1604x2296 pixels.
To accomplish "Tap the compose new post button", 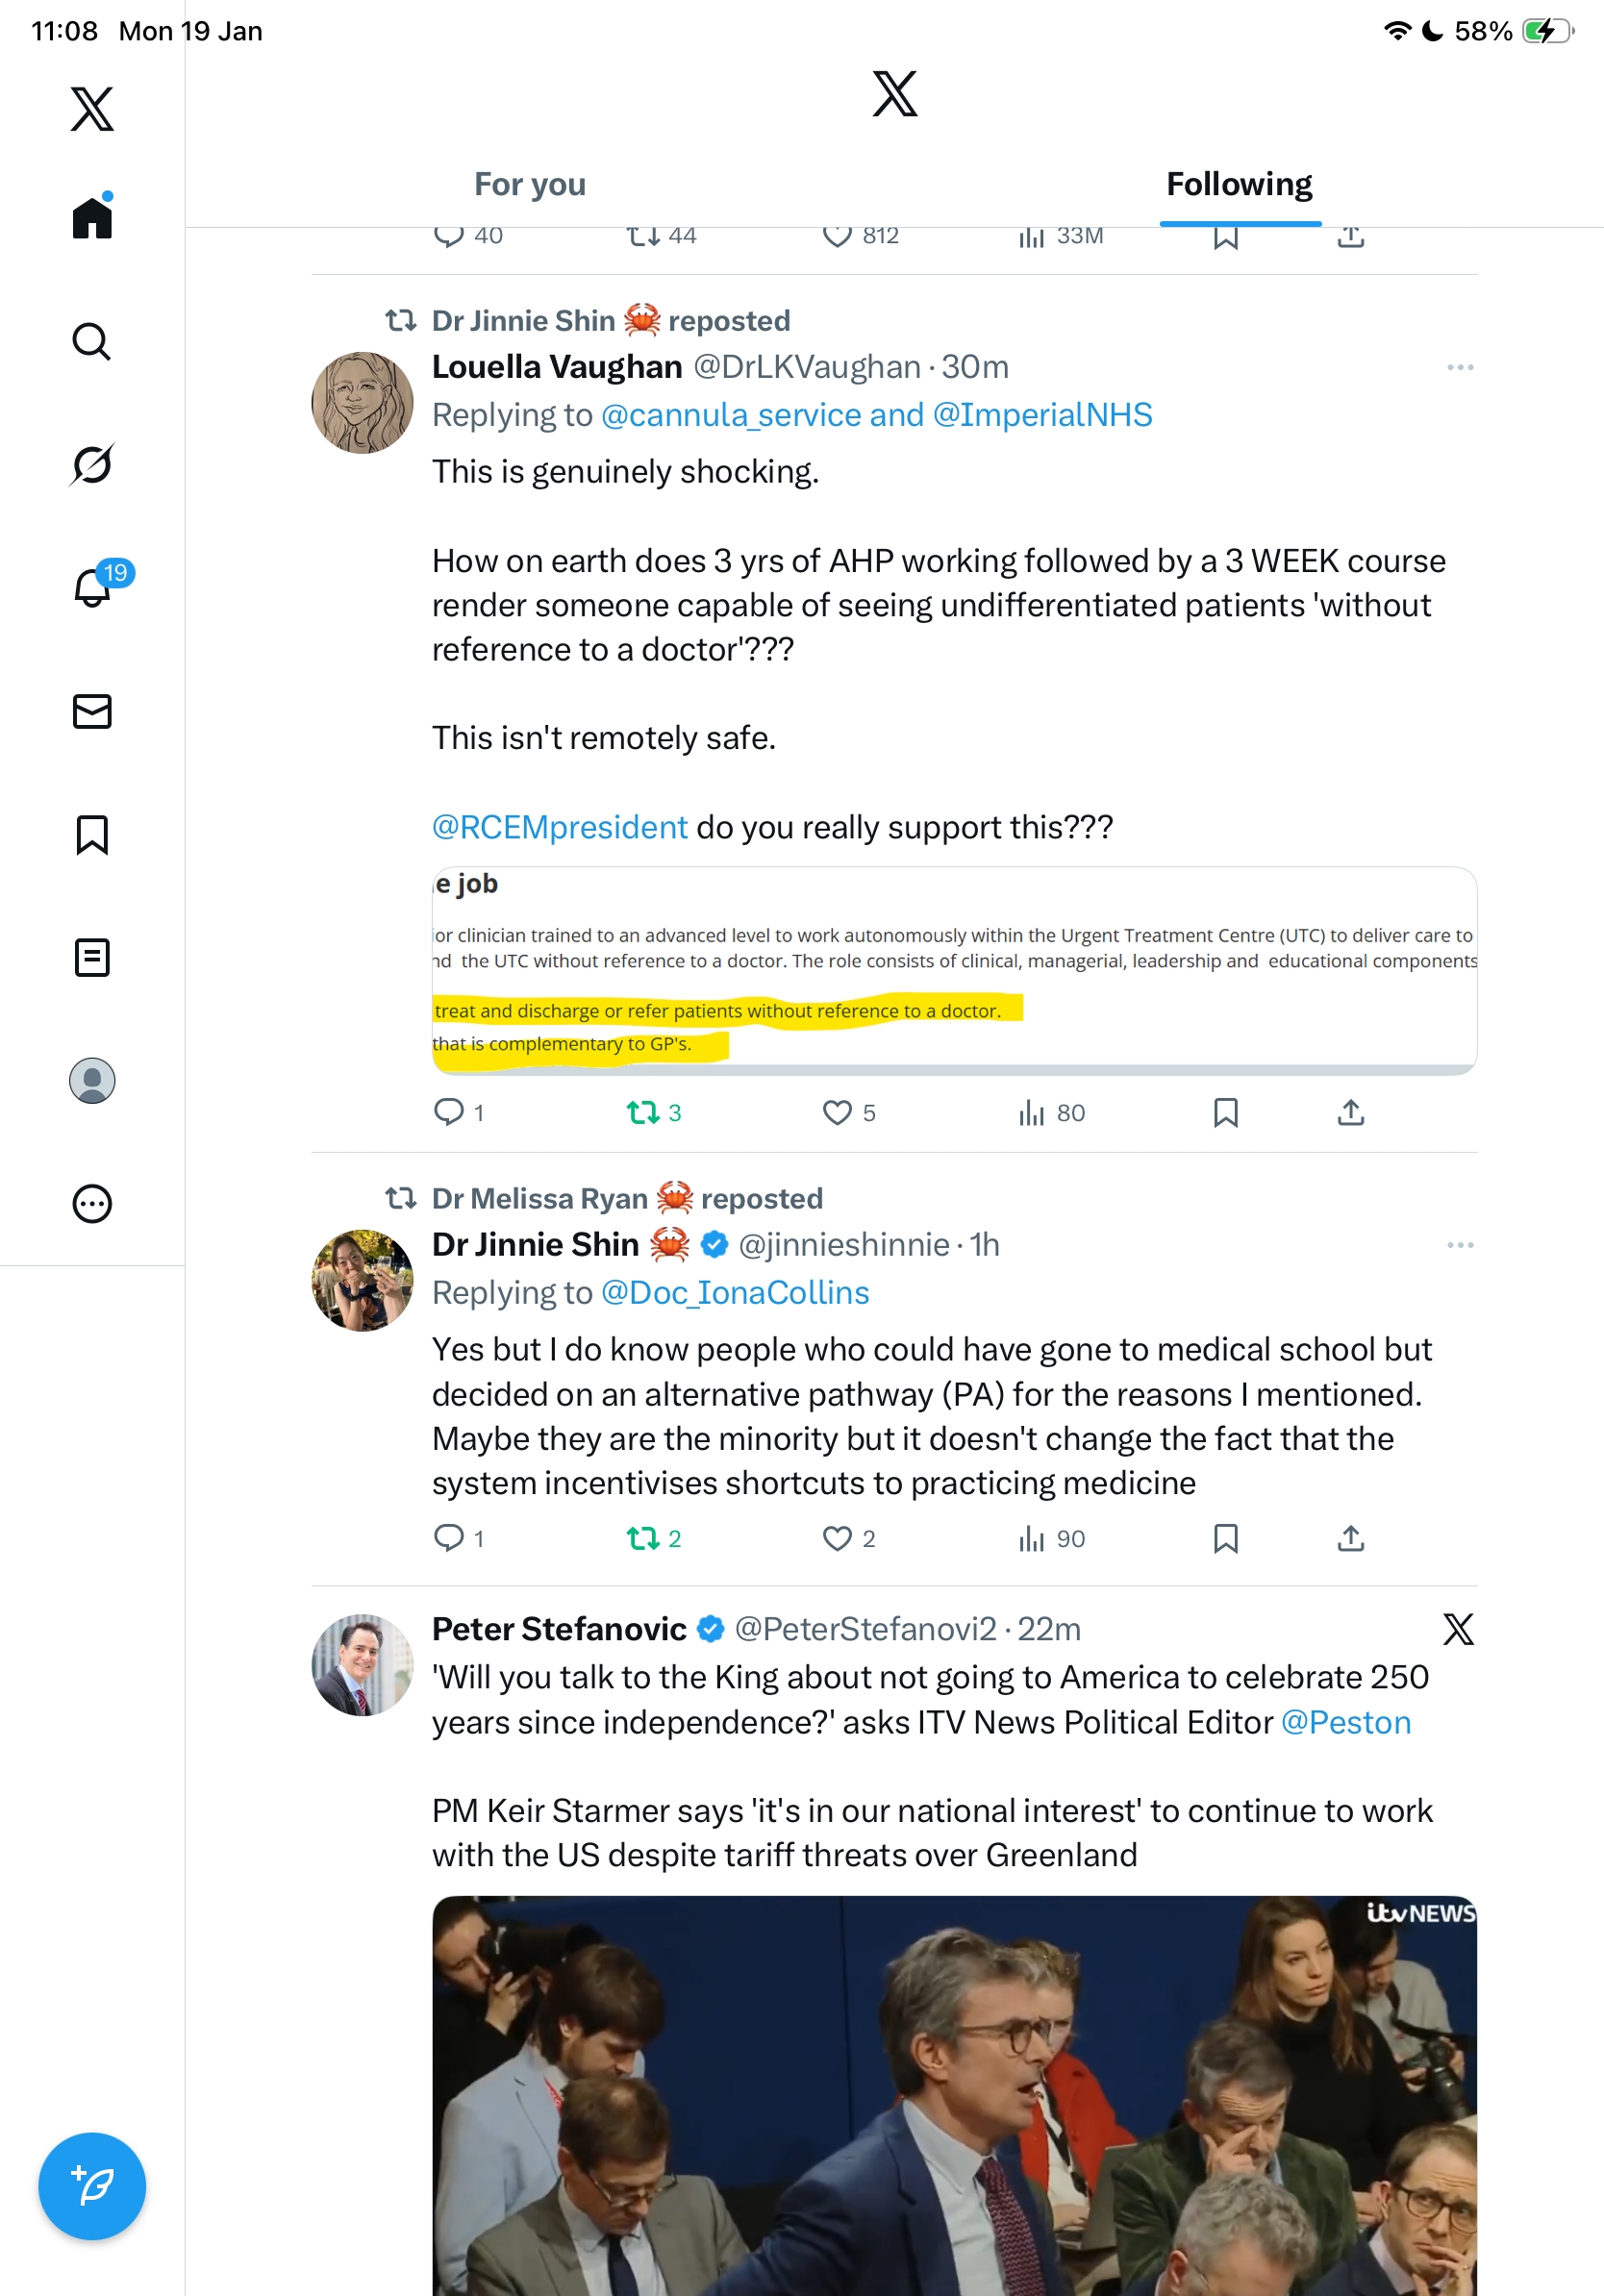I will coord(92,2185).
